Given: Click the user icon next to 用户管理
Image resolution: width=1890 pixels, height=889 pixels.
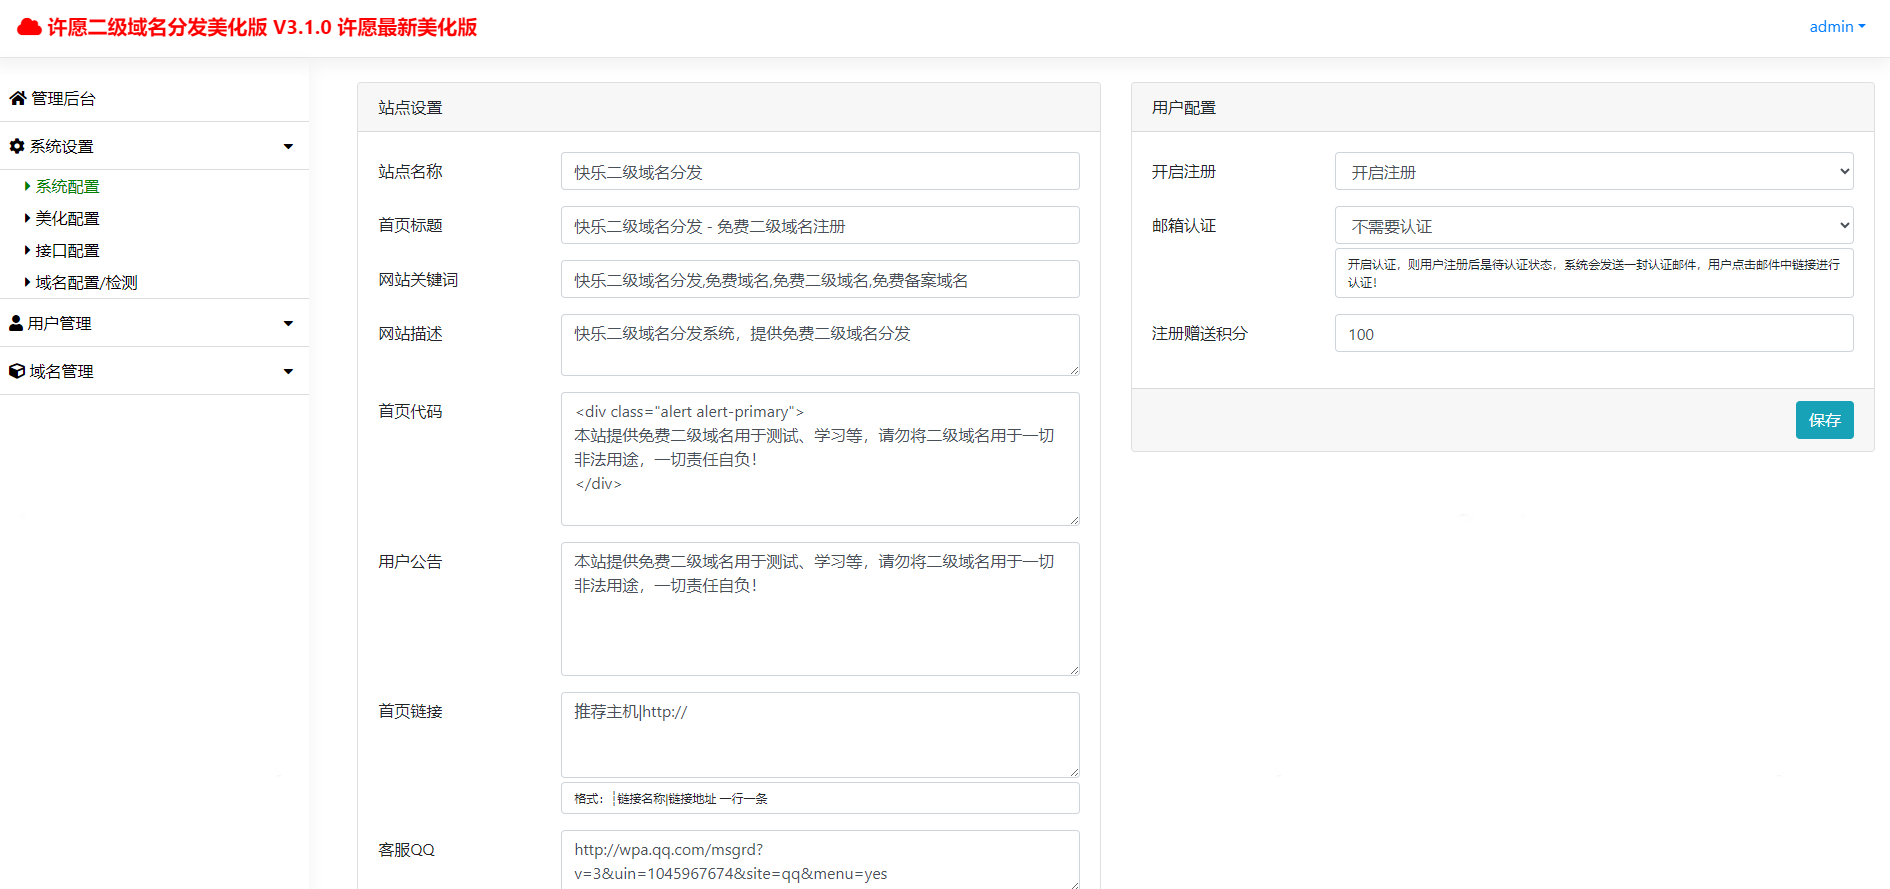Looking at the screenshot, I should click(x=16, y=323).
